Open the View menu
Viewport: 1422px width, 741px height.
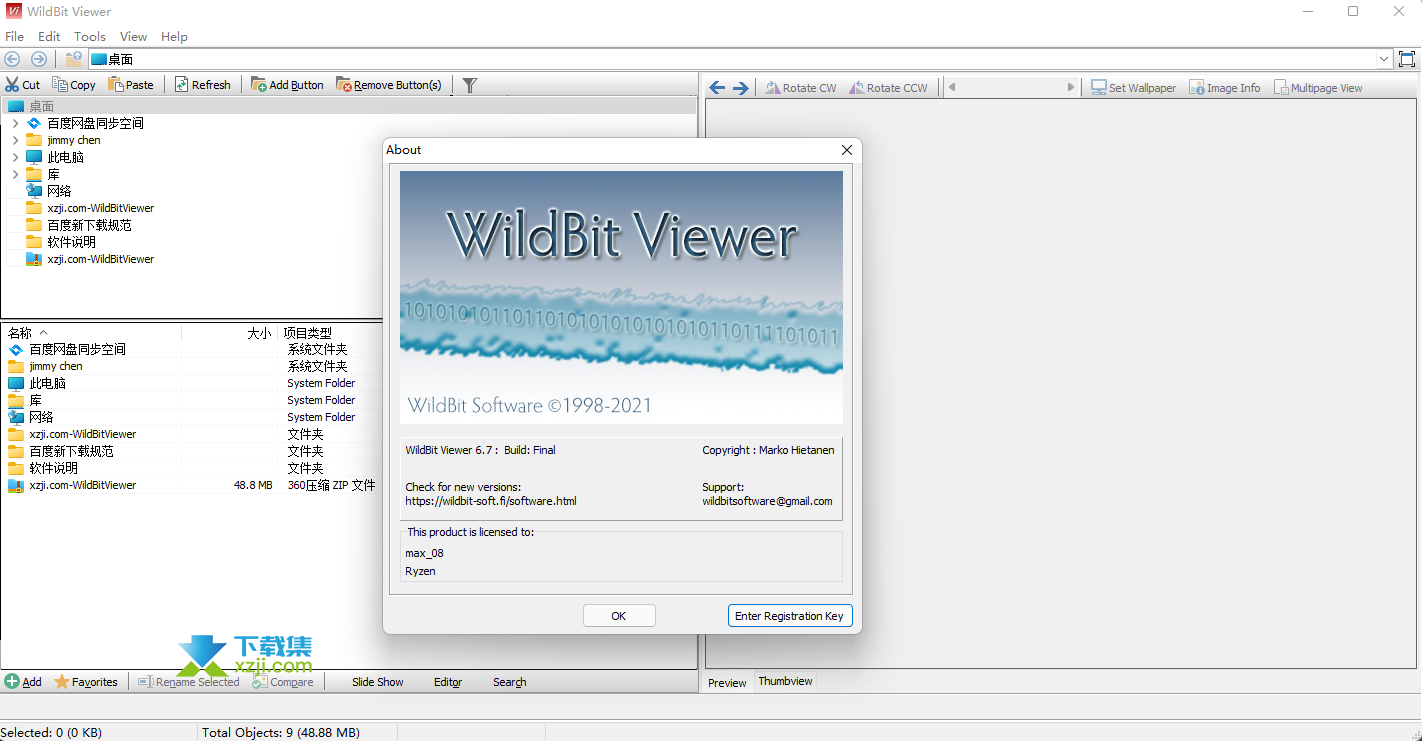click(x=133, y=36)
